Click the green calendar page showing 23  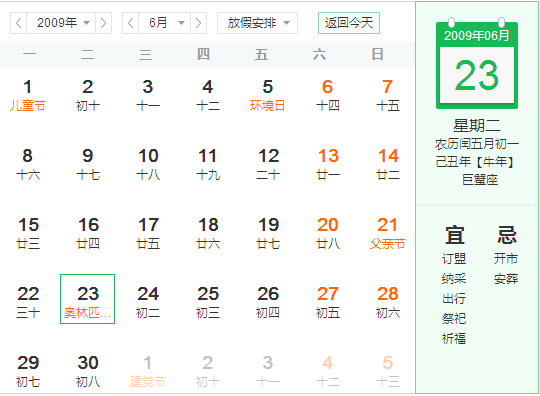point(477,75)
